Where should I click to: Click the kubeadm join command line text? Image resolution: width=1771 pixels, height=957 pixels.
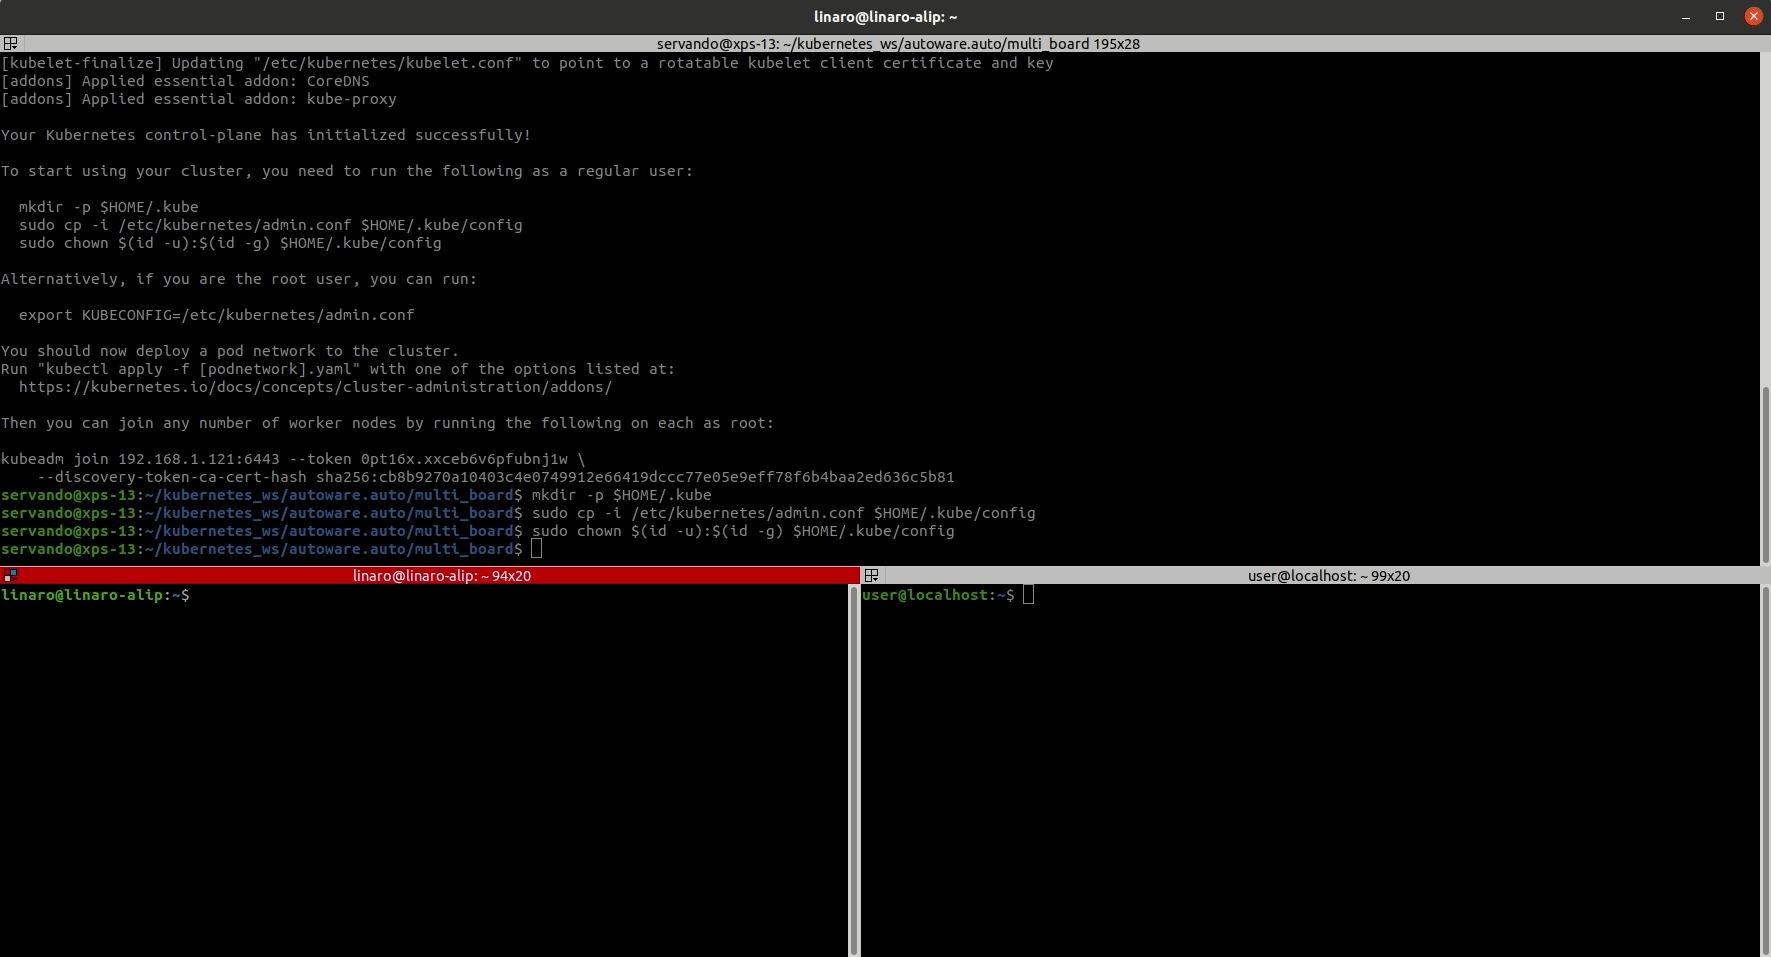click(x=292, y=459)
